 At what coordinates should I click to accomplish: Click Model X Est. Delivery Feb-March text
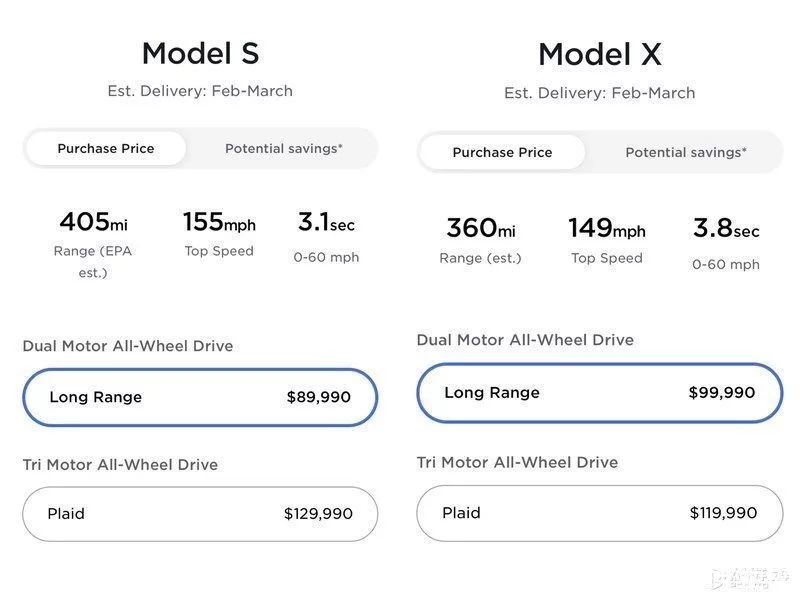pyautogui.click(x=599, y=93)
